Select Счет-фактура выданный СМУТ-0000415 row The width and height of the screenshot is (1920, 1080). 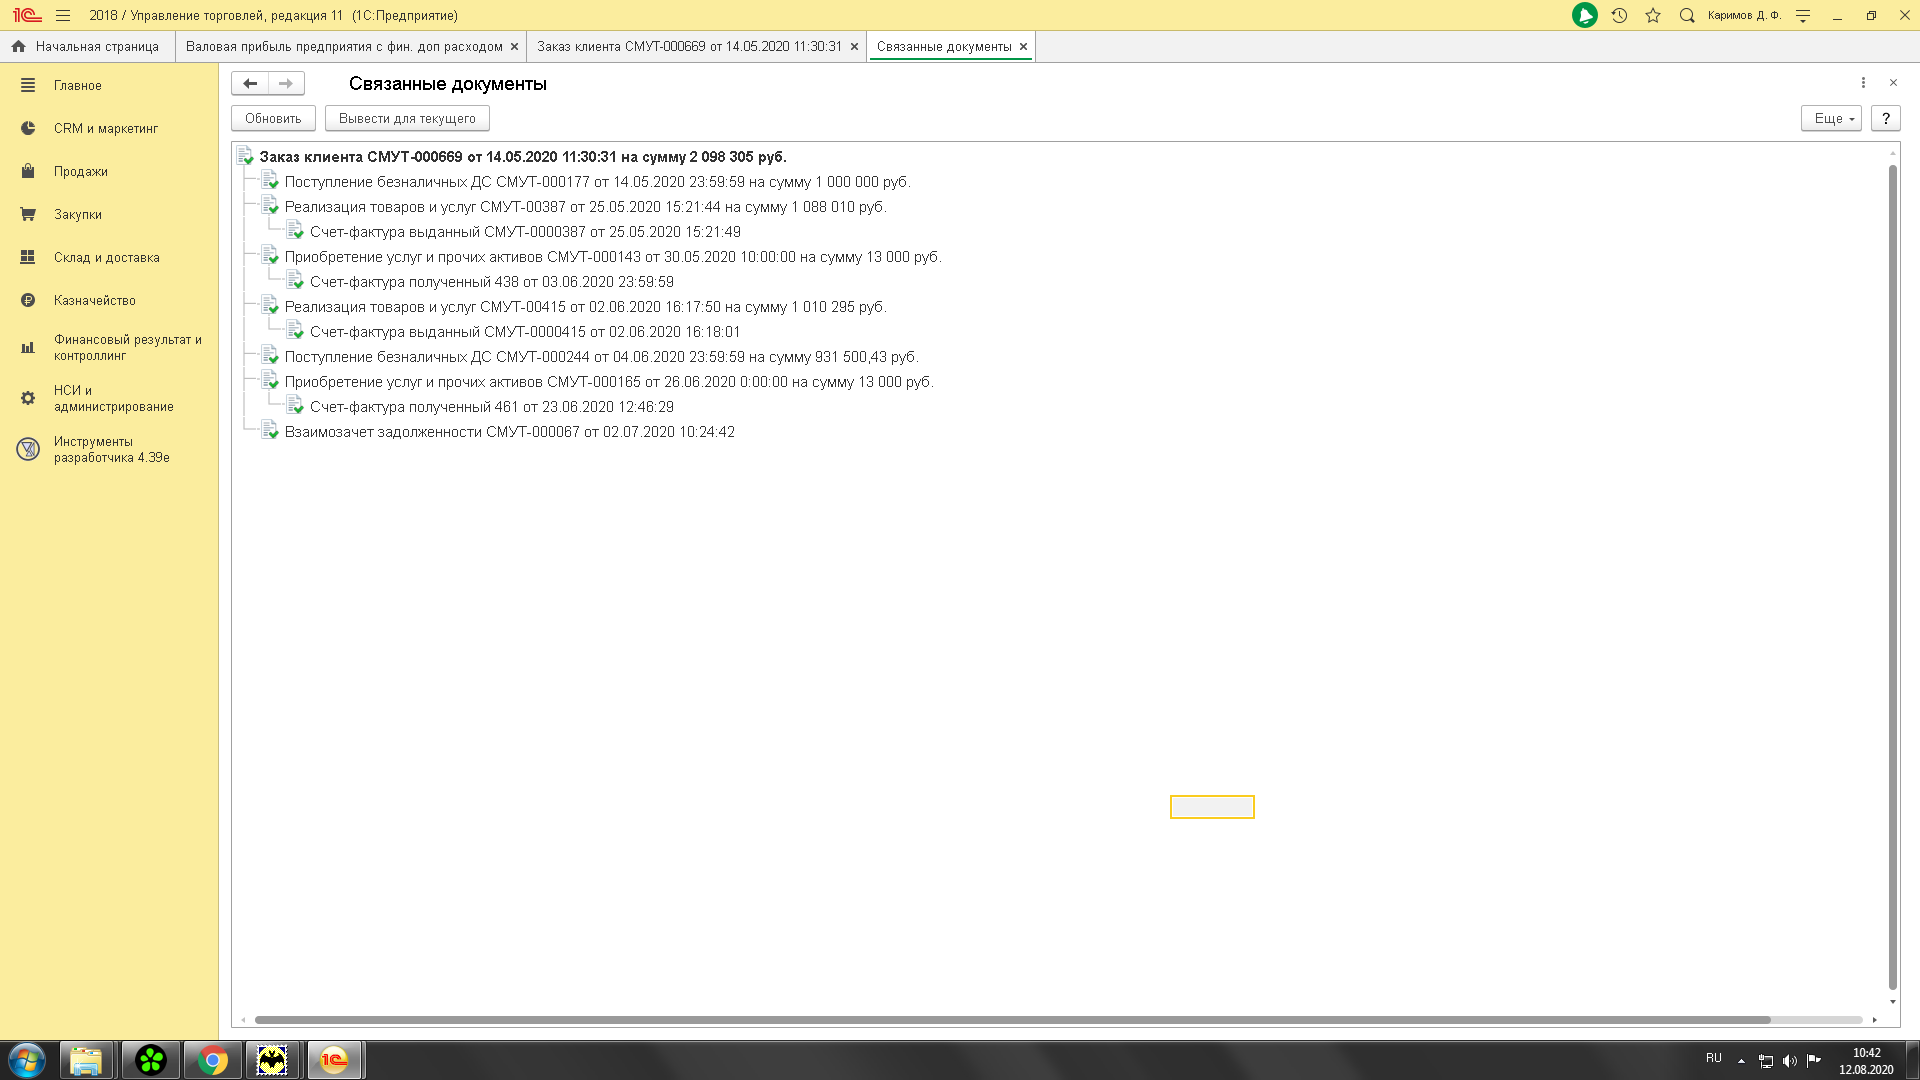click(525, 332)
